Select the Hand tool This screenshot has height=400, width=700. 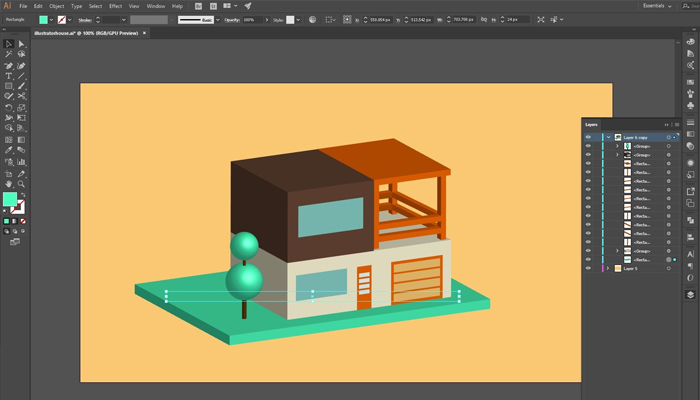(x=8, y=183)
